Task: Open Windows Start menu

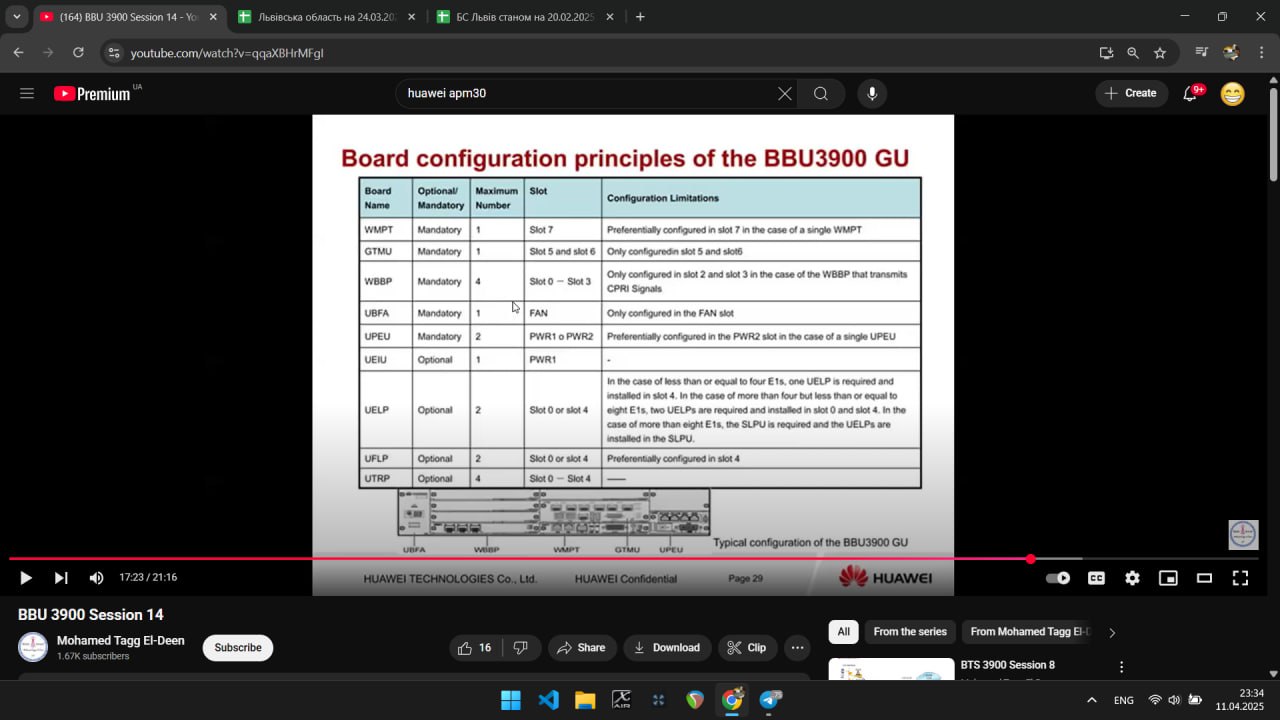Action: [x=510, y=700]
